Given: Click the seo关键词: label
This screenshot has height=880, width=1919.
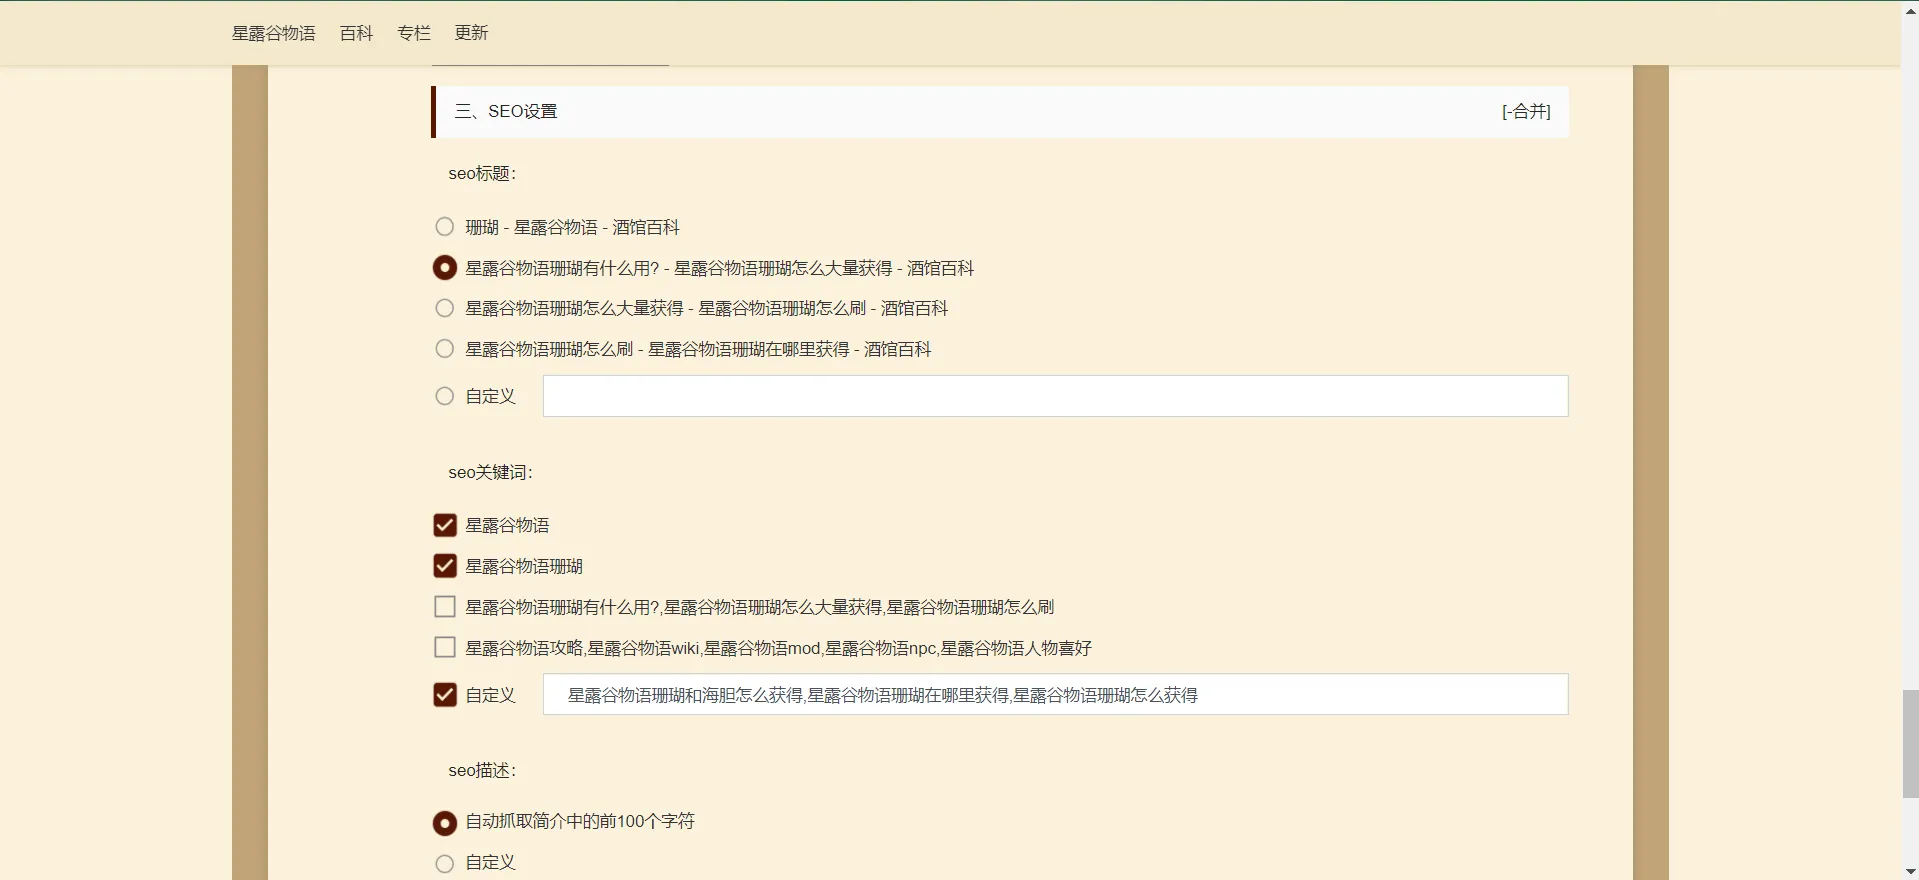Looking at the screenshot, I should (490, 472).
